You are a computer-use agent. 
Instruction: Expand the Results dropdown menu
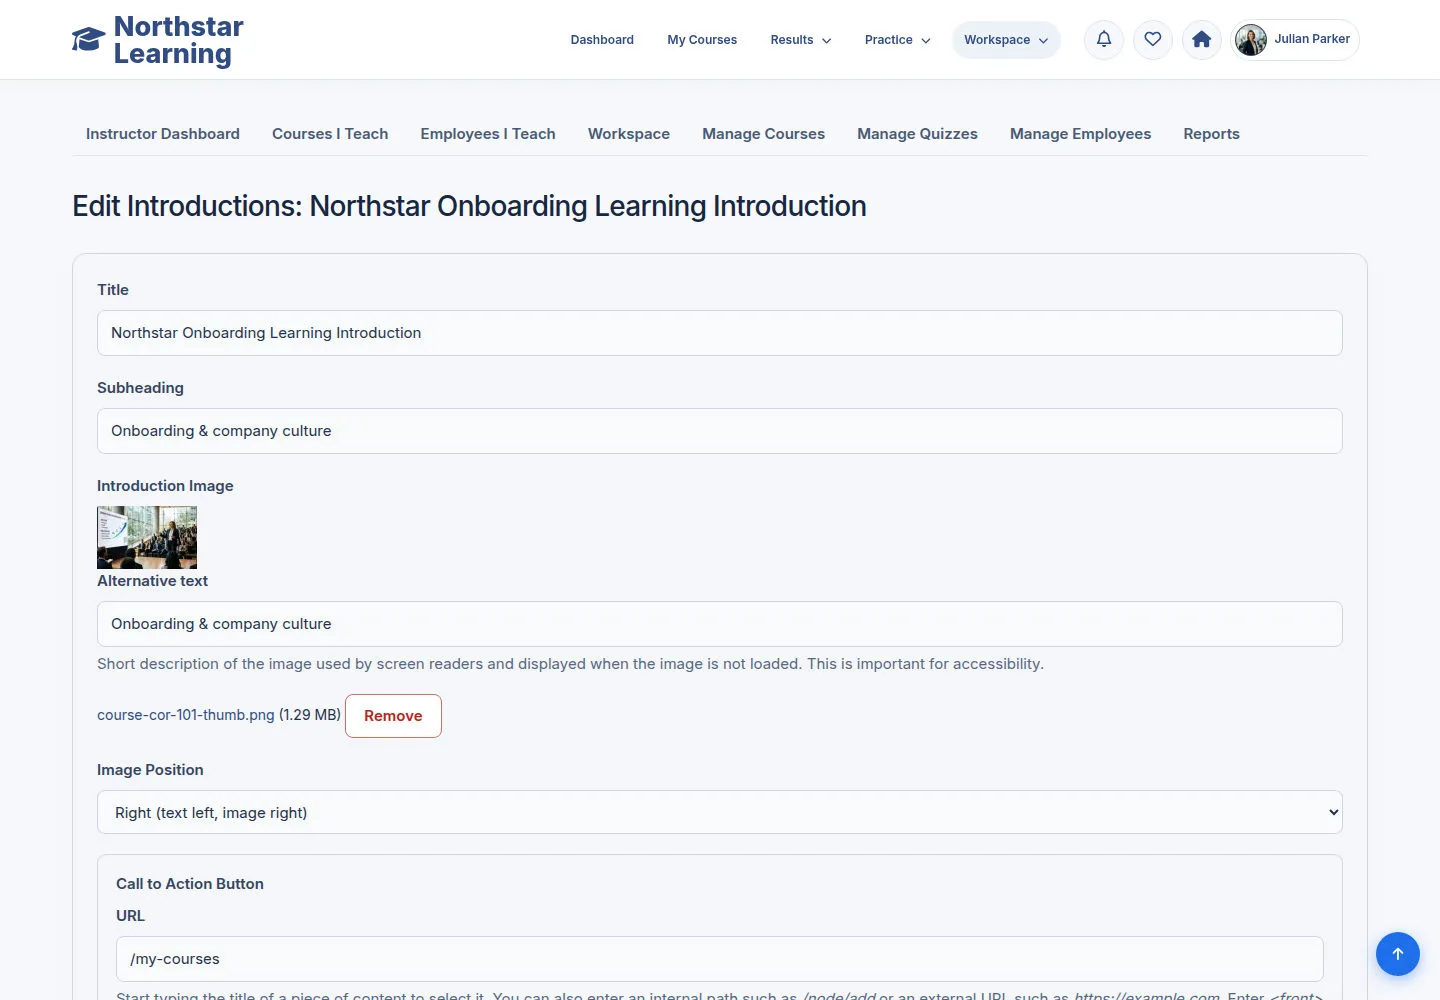tap(801, 40)
